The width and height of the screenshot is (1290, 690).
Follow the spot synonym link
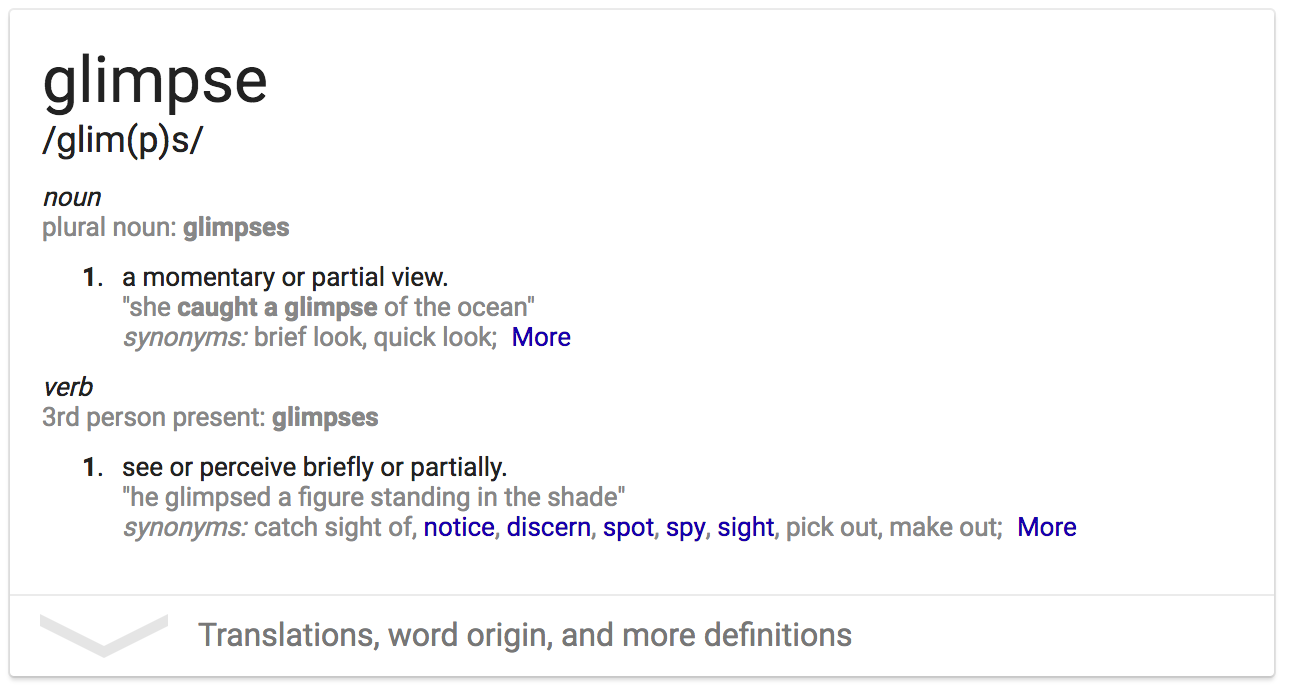tap(628, 527)
